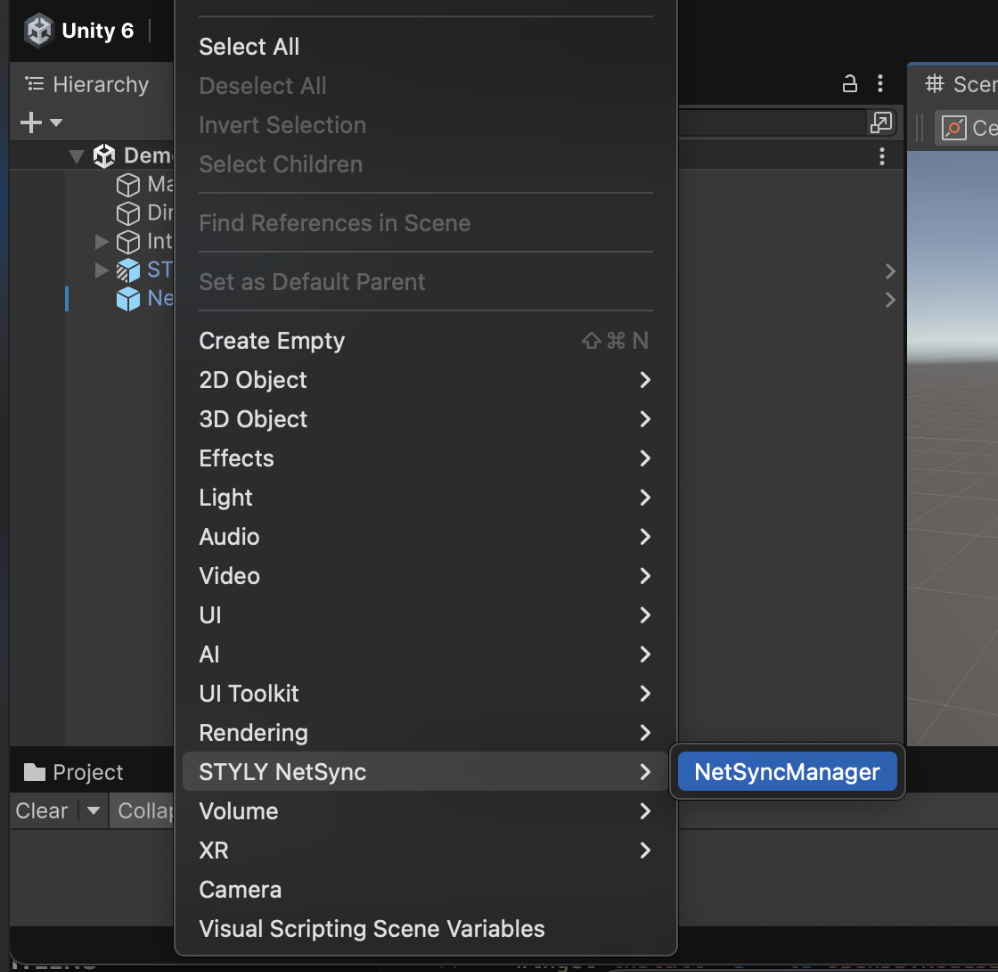Choose Visual Scripting Scene Variables

click(x=425, y=929)
